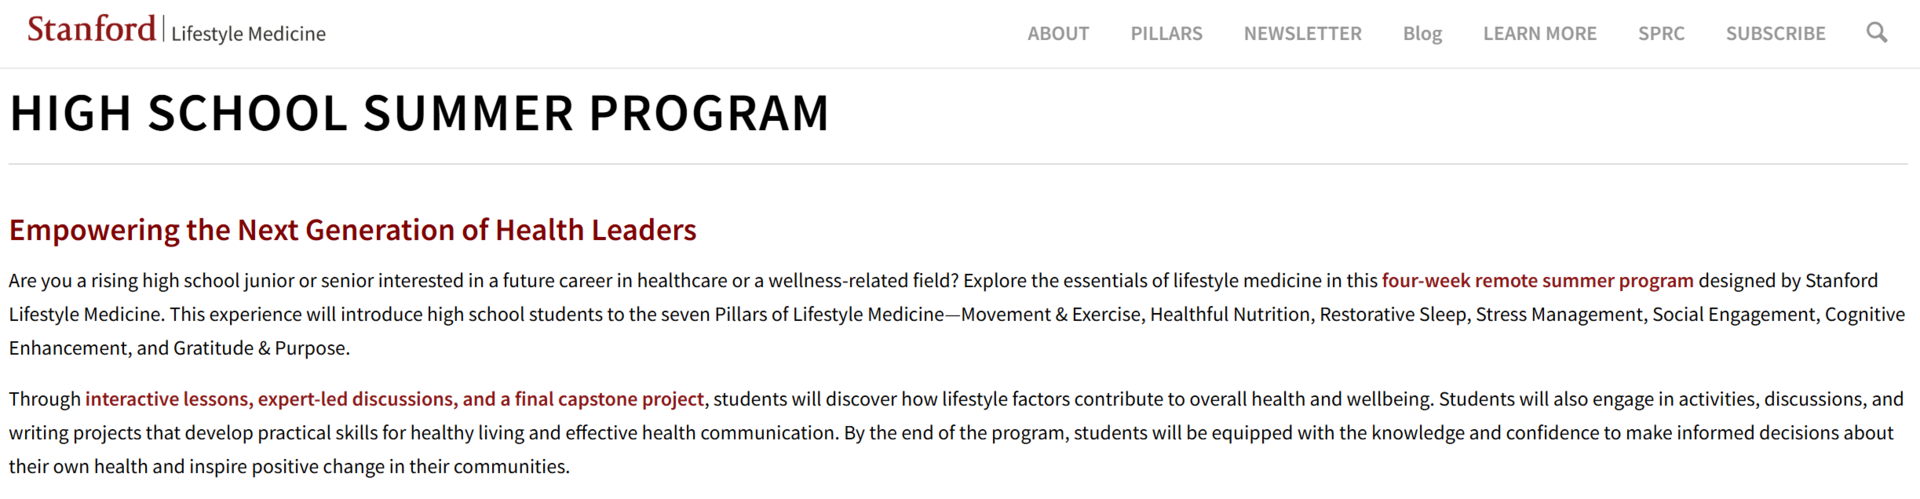1920x499 pixels.
Task: Go to Lifestyle Medicine site title
Action: [x=248, y=34]
